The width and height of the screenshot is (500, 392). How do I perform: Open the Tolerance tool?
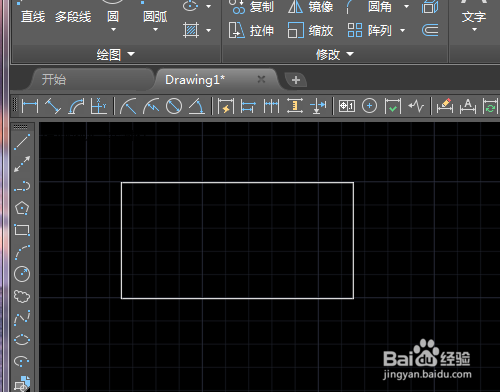click(x=347, y=106)
